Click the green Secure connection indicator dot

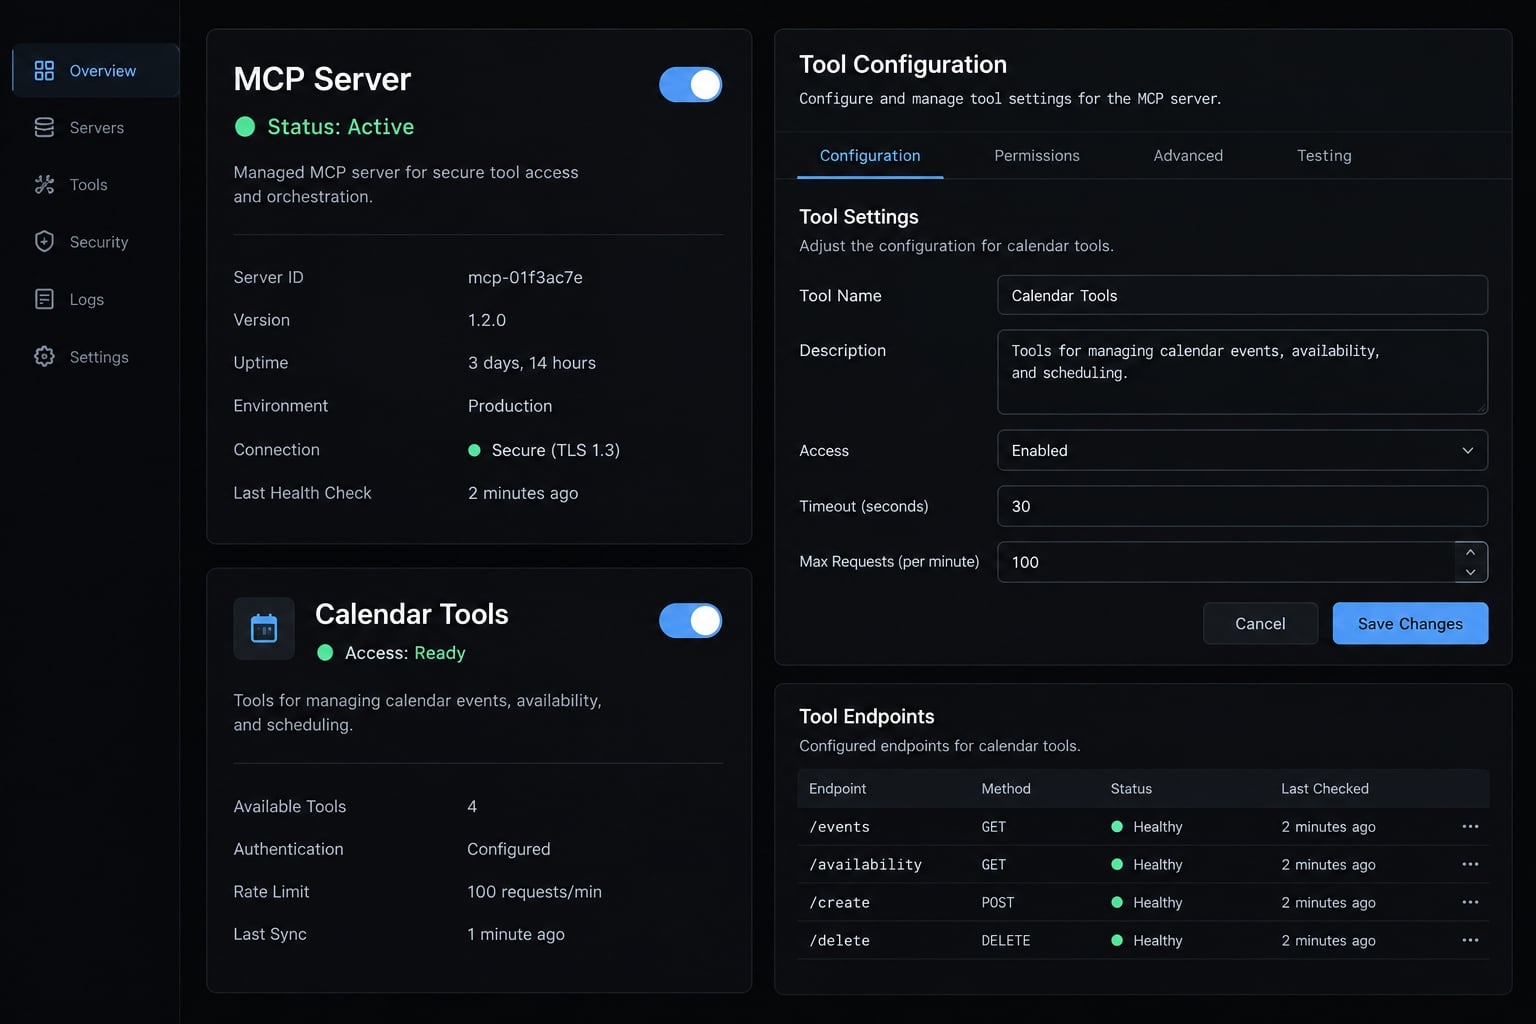[x=475, y=450]
